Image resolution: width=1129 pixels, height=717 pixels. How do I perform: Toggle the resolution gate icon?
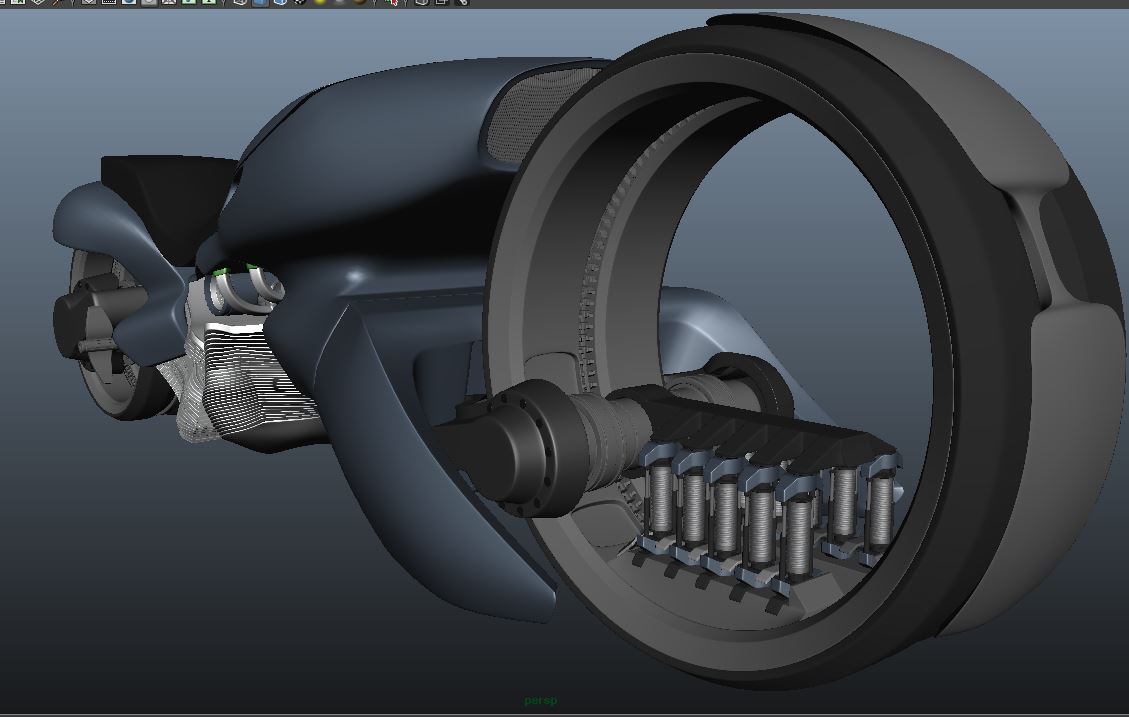[x=129, y=1]
